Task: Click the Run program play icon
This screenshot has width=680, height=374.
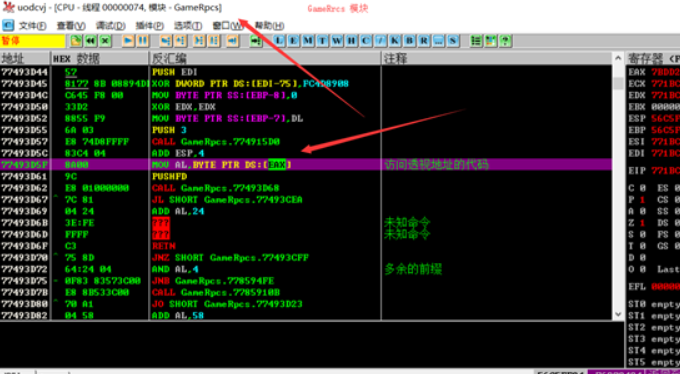Action: 128,41
